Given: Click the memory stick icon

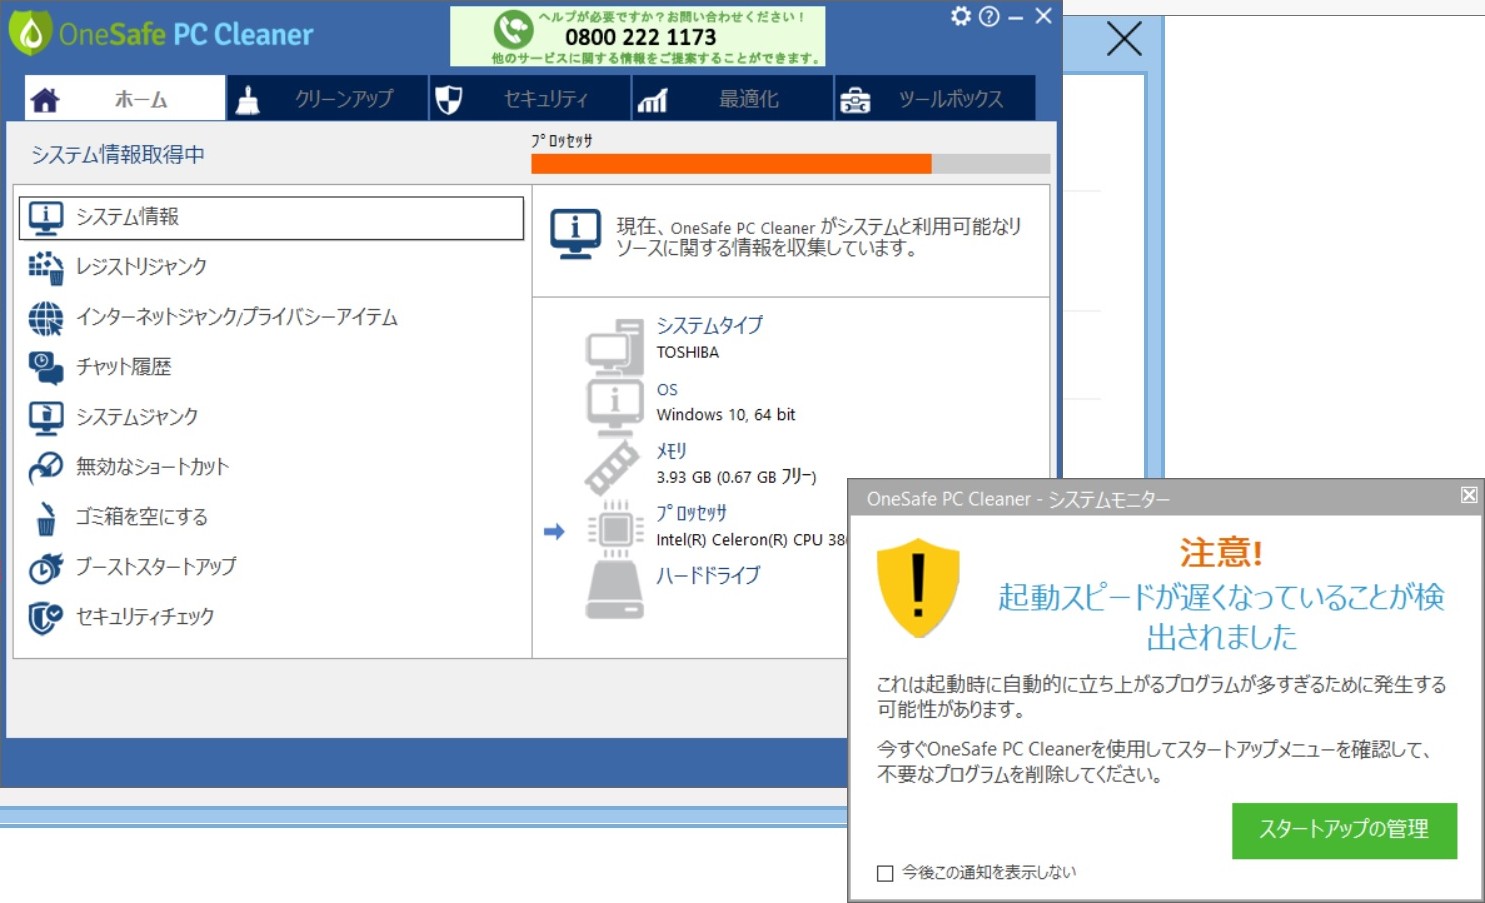Looking at the screenshot, I should pyautogui.click(x=612, y=468).
